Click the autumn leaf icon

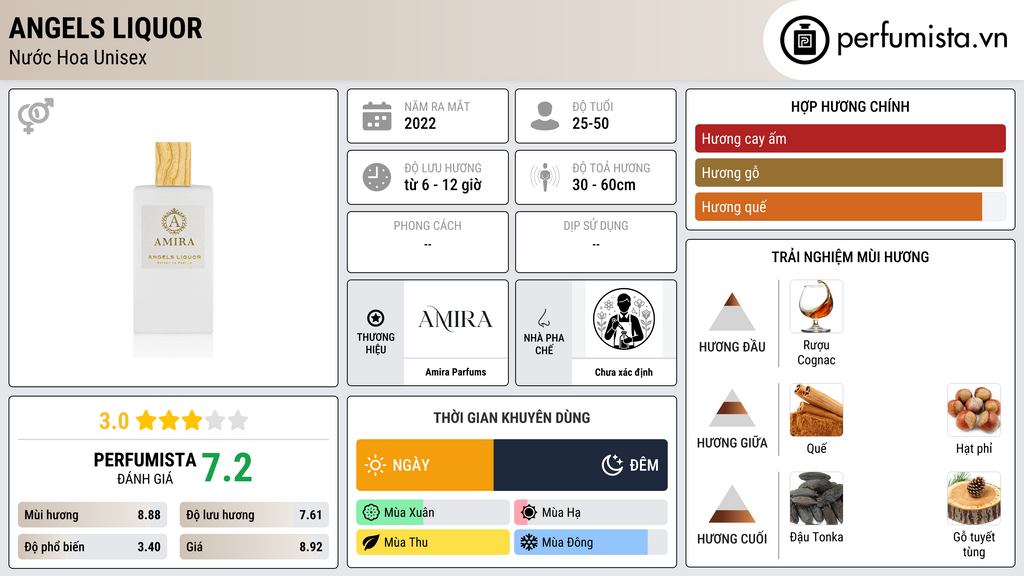coord(371,542)
